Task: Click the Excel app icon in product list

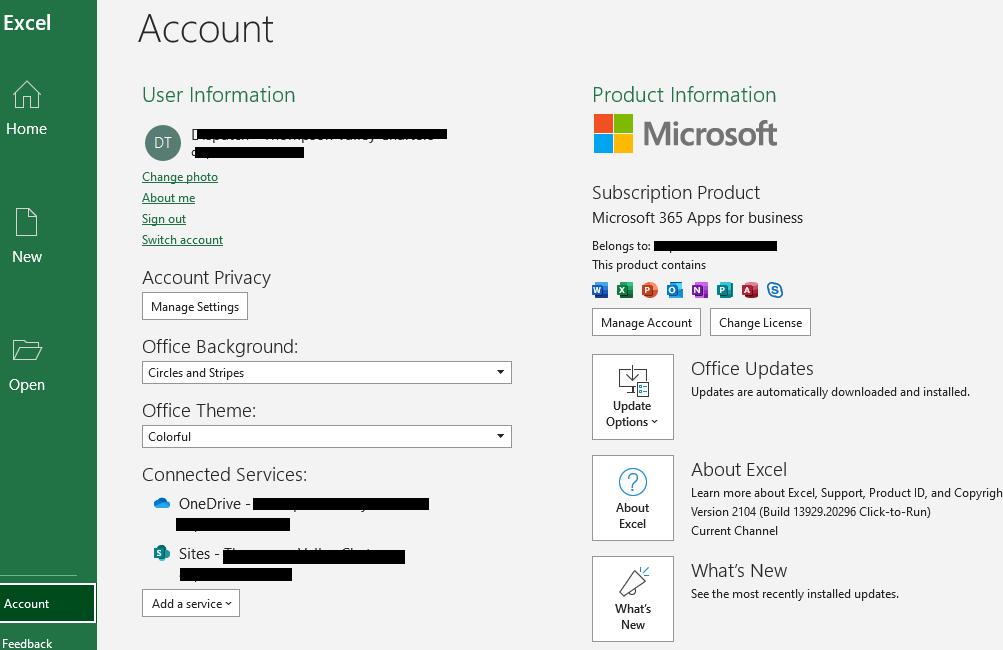Action: pyautogui.click(x=624, y=290)
